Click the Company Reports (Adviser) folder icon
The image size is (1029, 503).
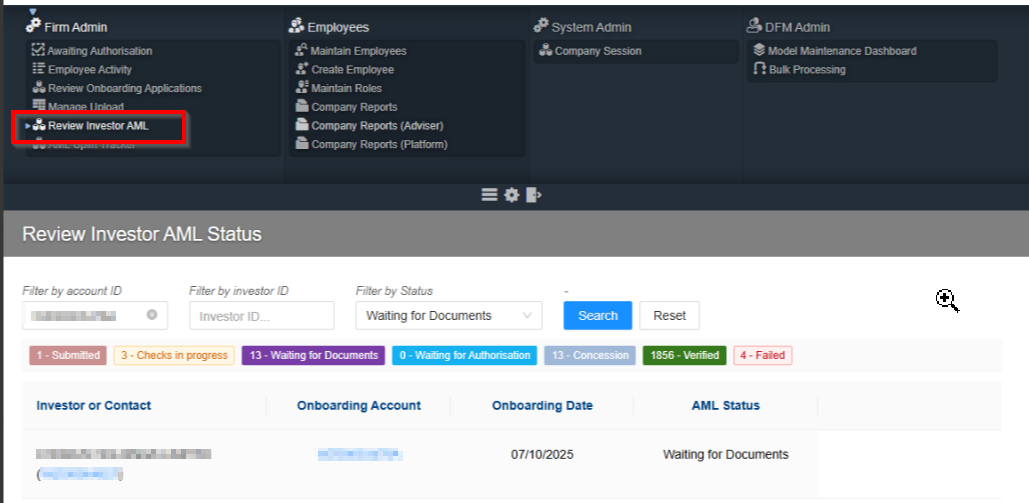[x=302, y=124]
